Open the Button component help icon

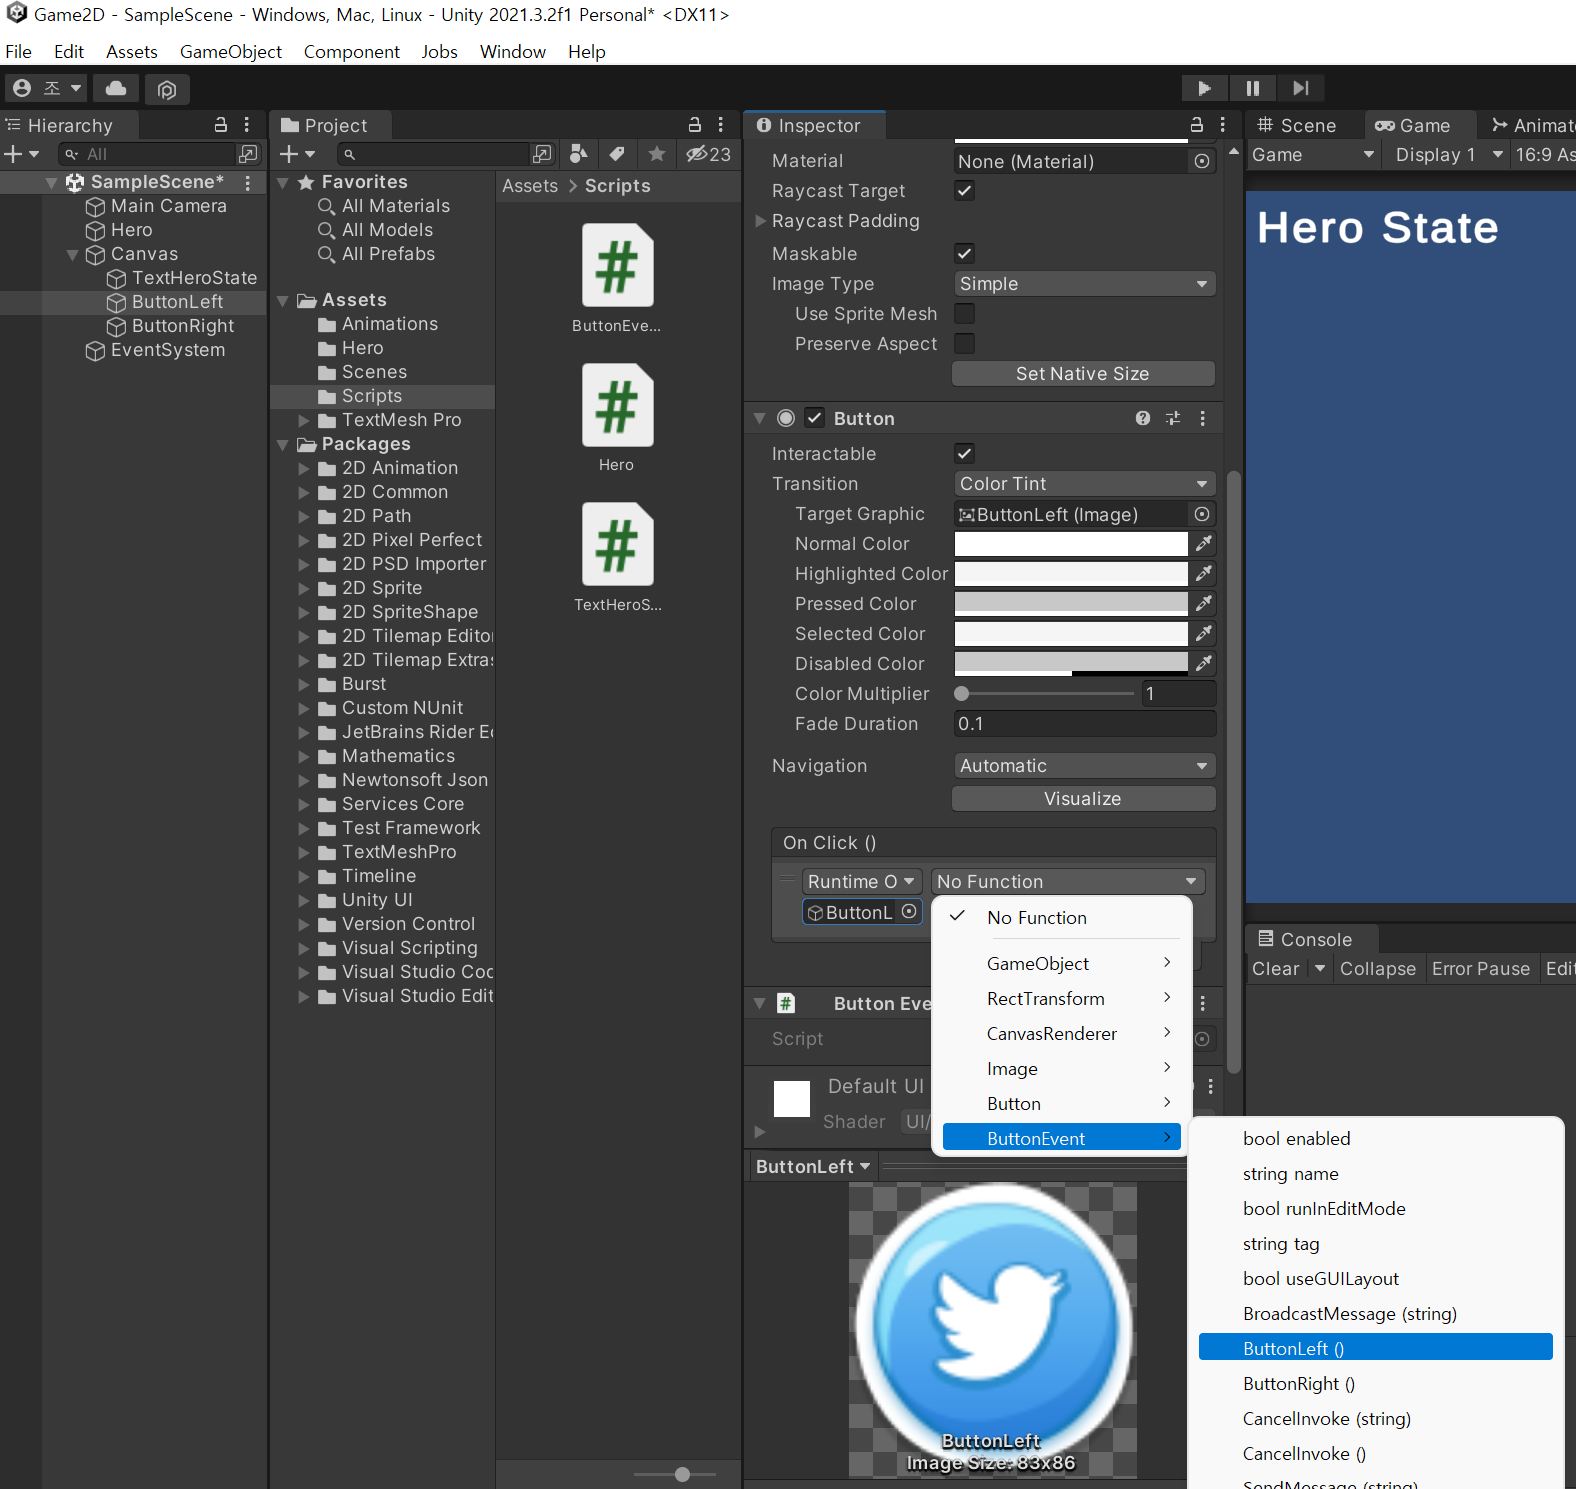(1142, 418)
